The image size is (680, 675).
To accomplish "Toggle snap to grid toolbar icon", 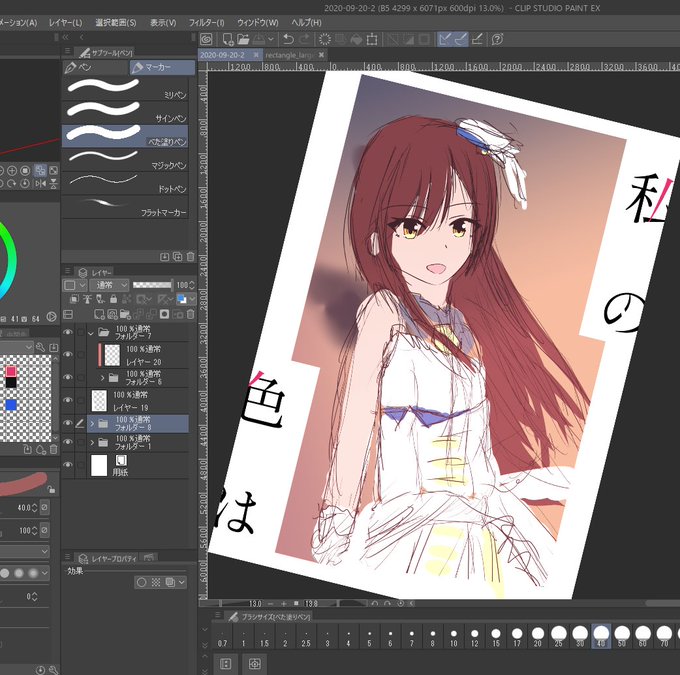I will 477,39.
